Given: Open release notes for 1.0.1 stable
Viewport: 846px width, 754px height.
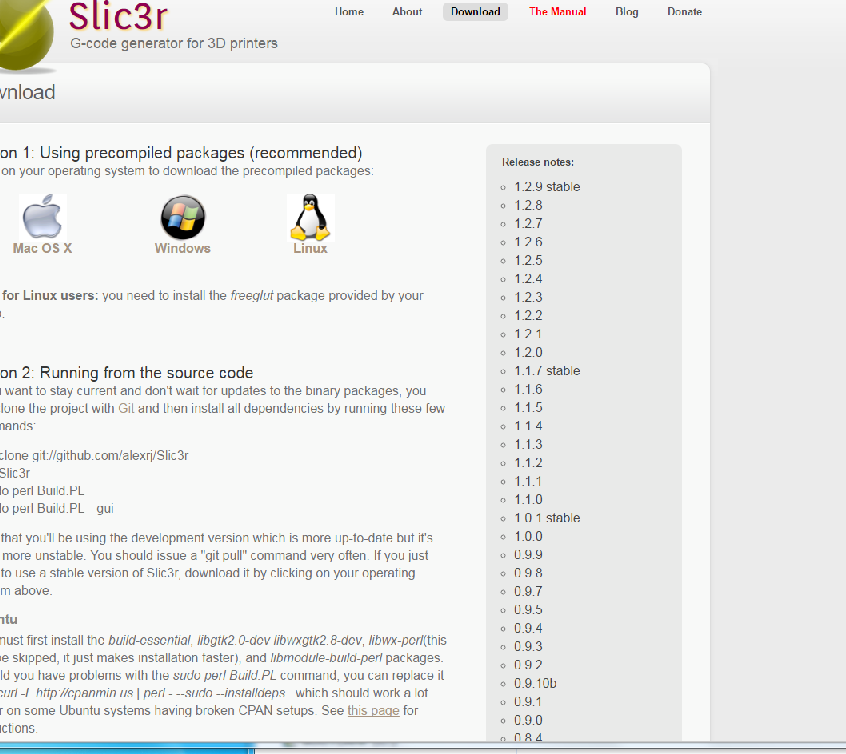Looking at the screenshot, I should pyautogui.click(x=547, y=518).
